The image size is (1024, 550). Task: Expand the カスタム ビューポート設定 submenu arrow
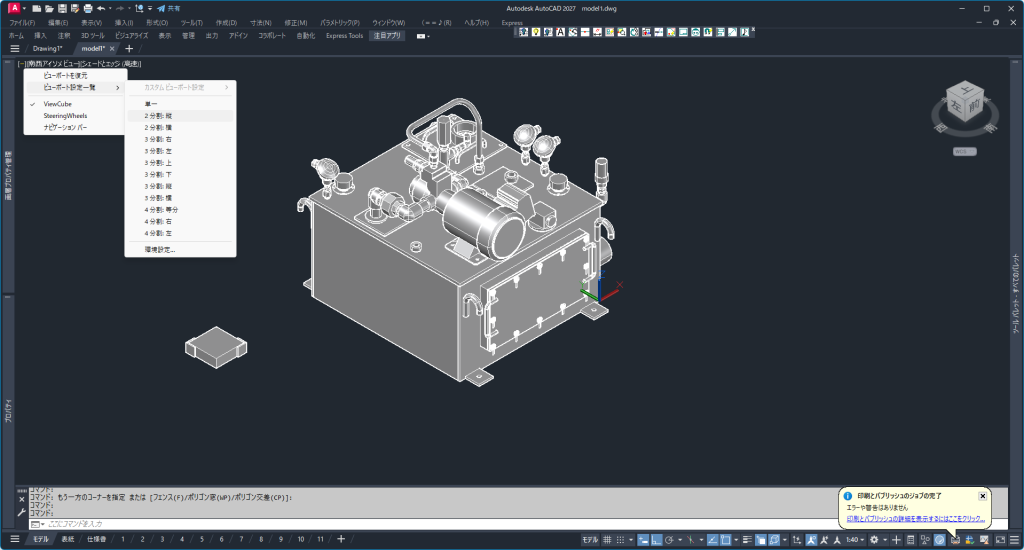tap(226, 88)
